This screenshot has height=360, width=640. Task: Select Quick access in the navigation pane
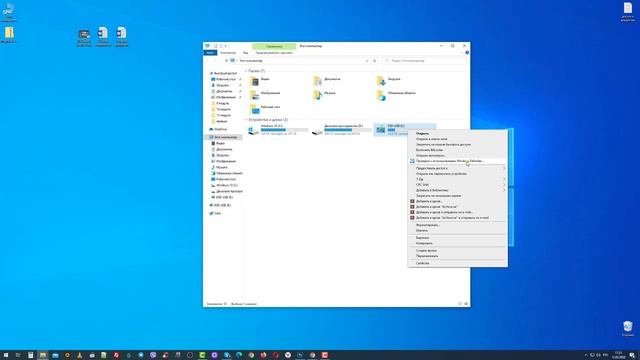[x=223, y=73]
